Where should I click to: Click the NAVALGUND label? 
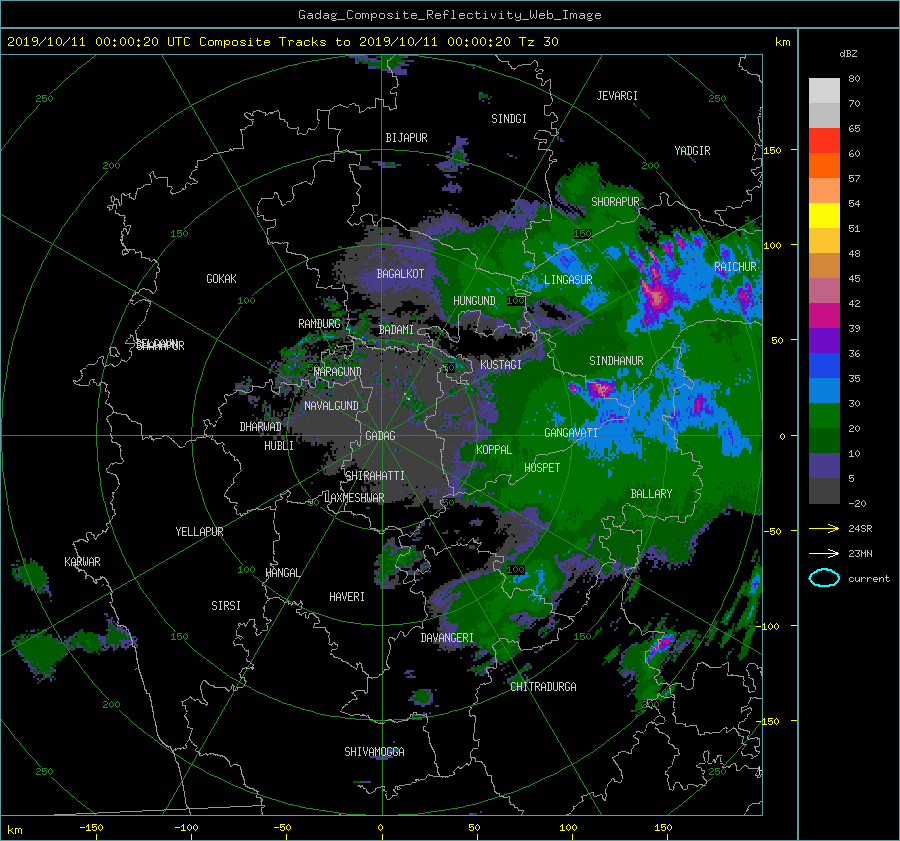[331, 406]
